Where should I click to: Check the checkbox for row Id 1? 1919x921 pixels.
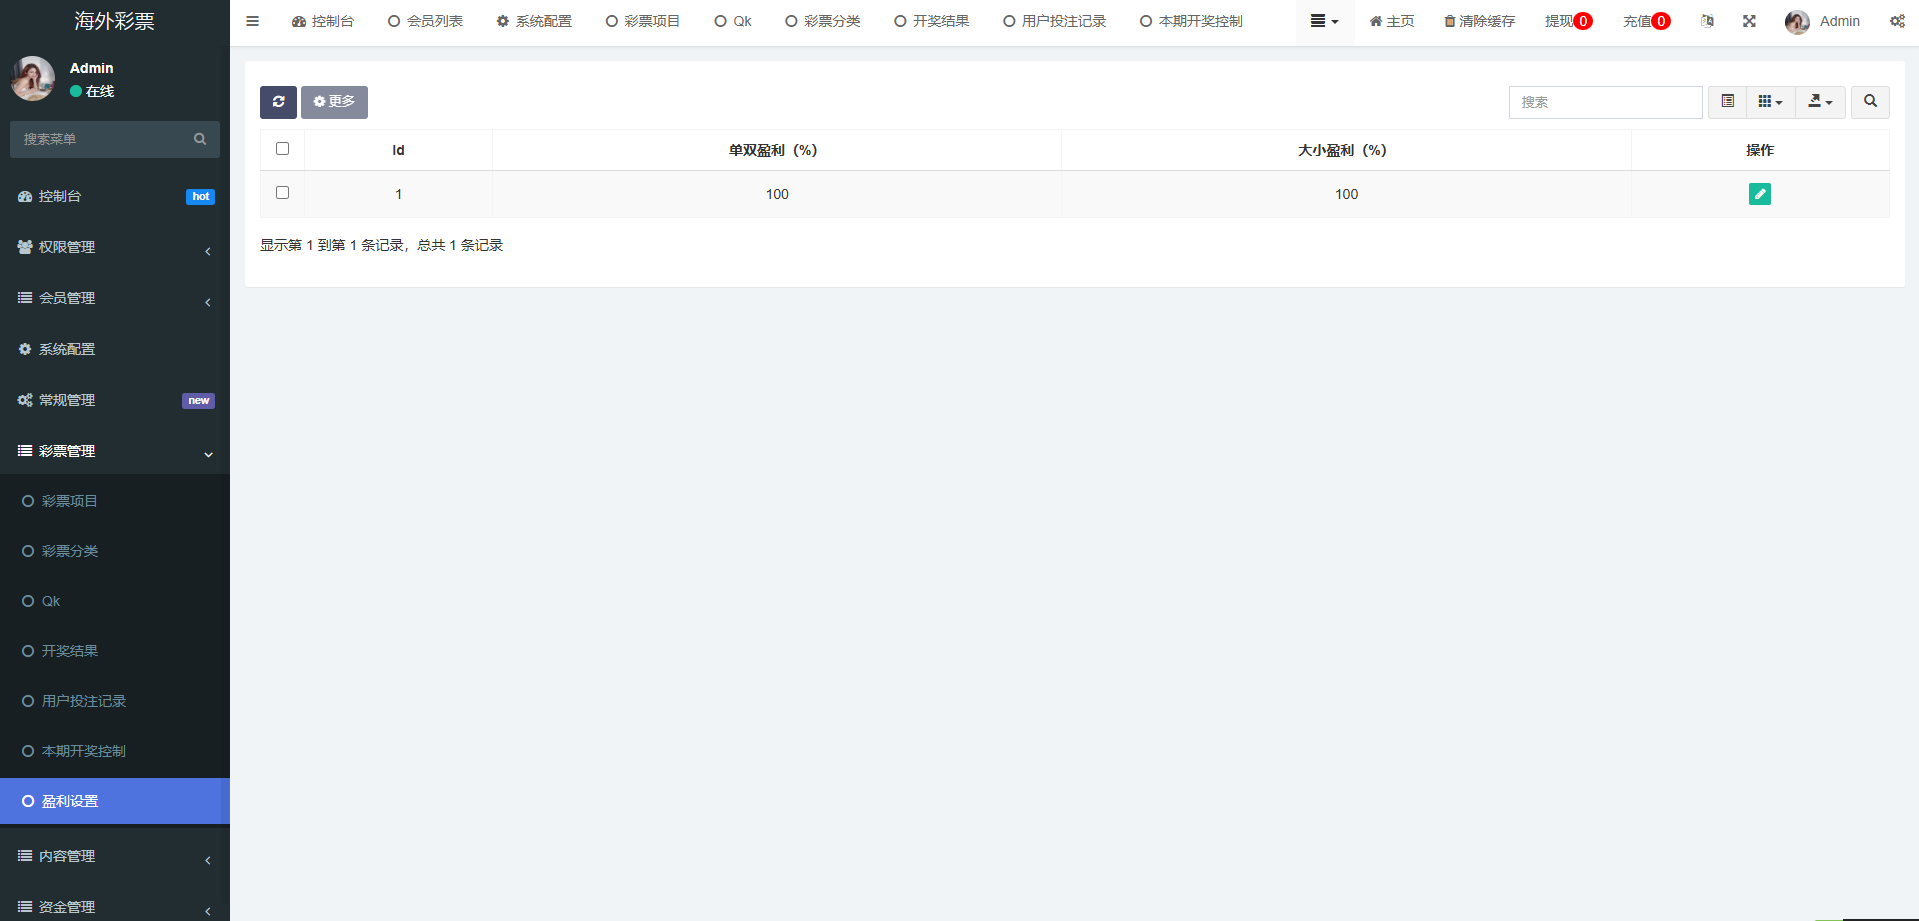(x=282, y=193)
